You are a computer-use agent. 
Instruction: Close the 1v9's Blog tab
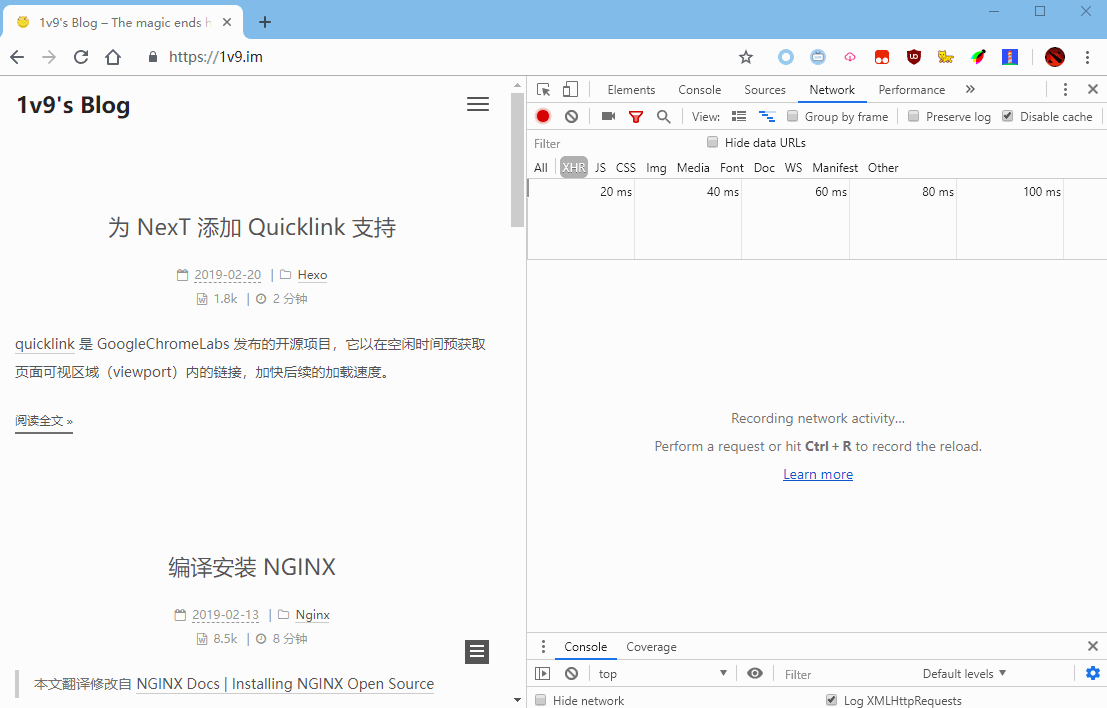coord(227,22)
